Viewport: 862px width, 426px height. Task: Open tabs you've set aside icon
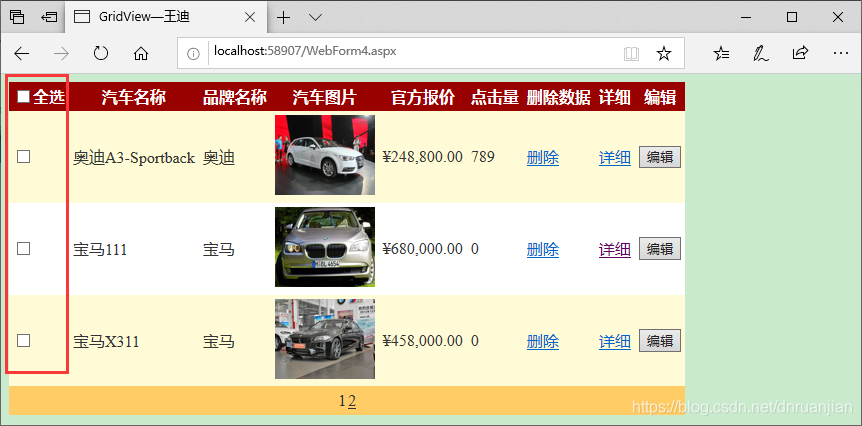pos(17,17)
